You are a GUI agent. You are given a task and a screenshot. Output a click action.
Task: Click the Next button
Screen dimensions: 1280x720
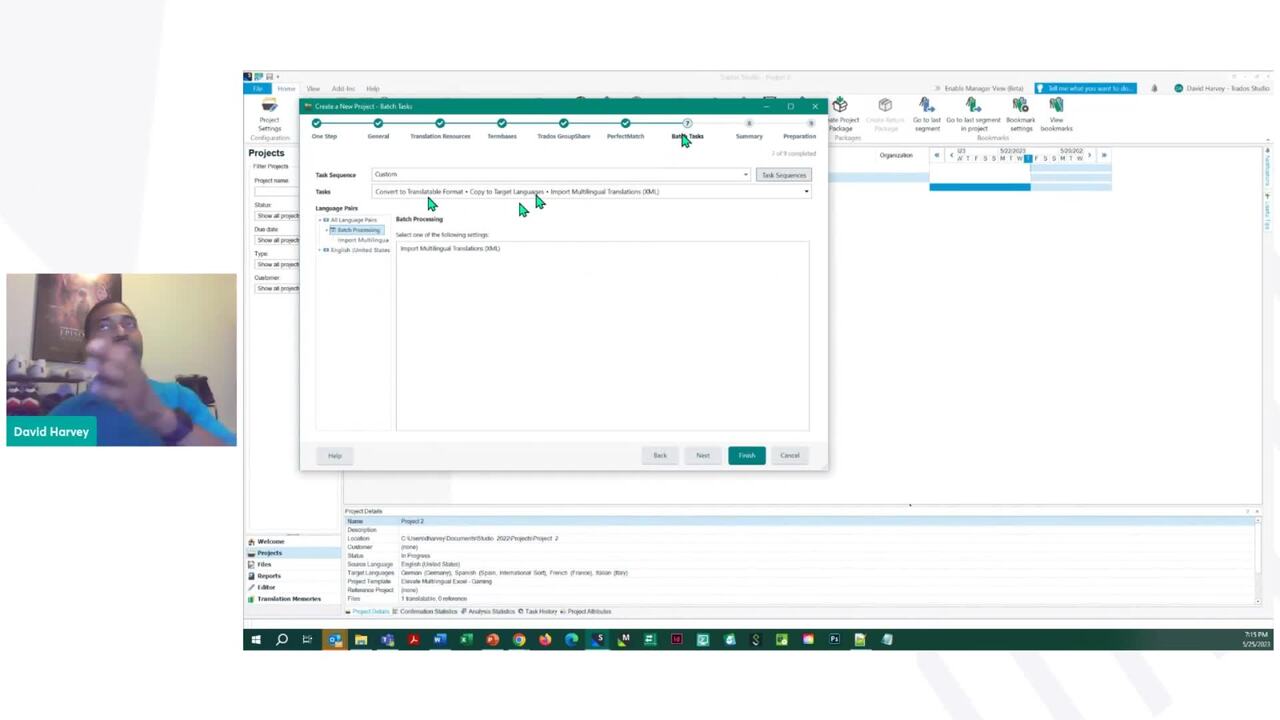(703, 456)
